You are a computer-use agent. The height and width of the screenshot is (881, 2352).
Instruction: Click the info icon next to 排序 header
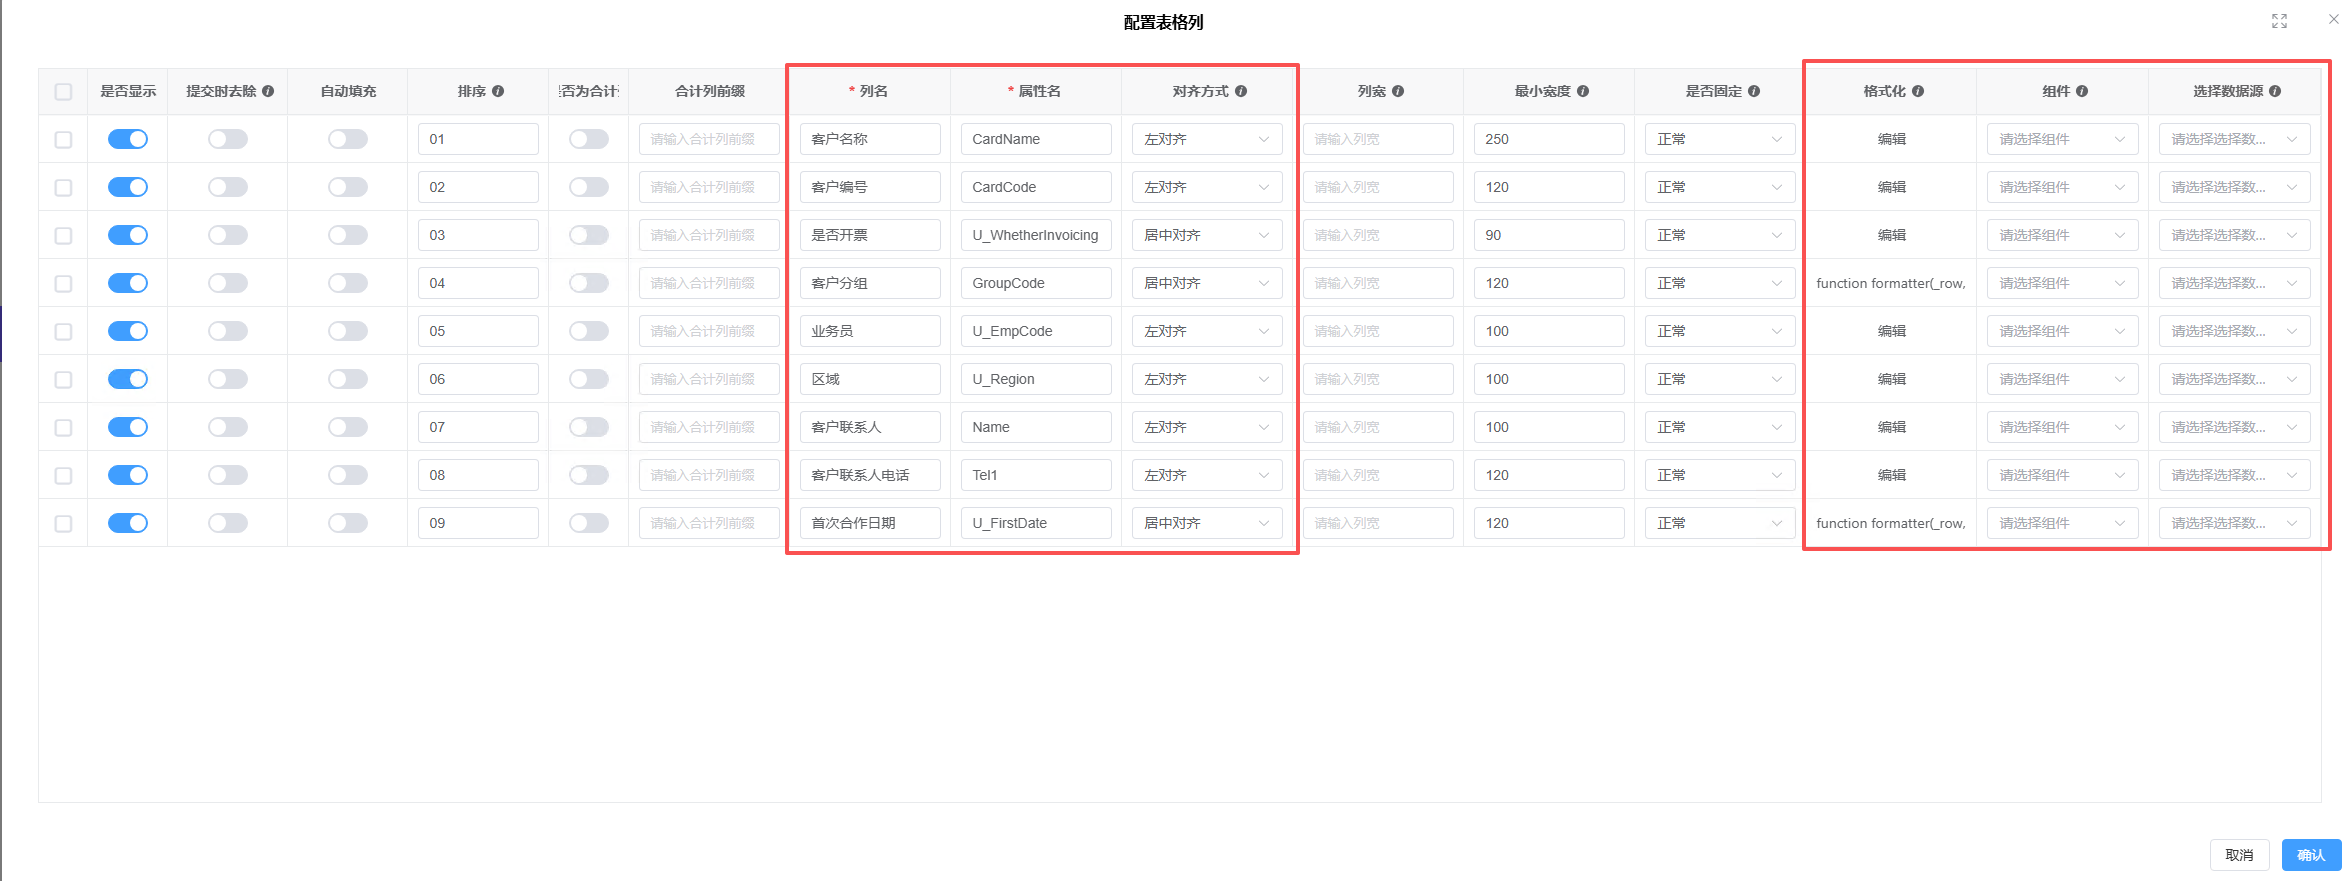click(498, 91)
